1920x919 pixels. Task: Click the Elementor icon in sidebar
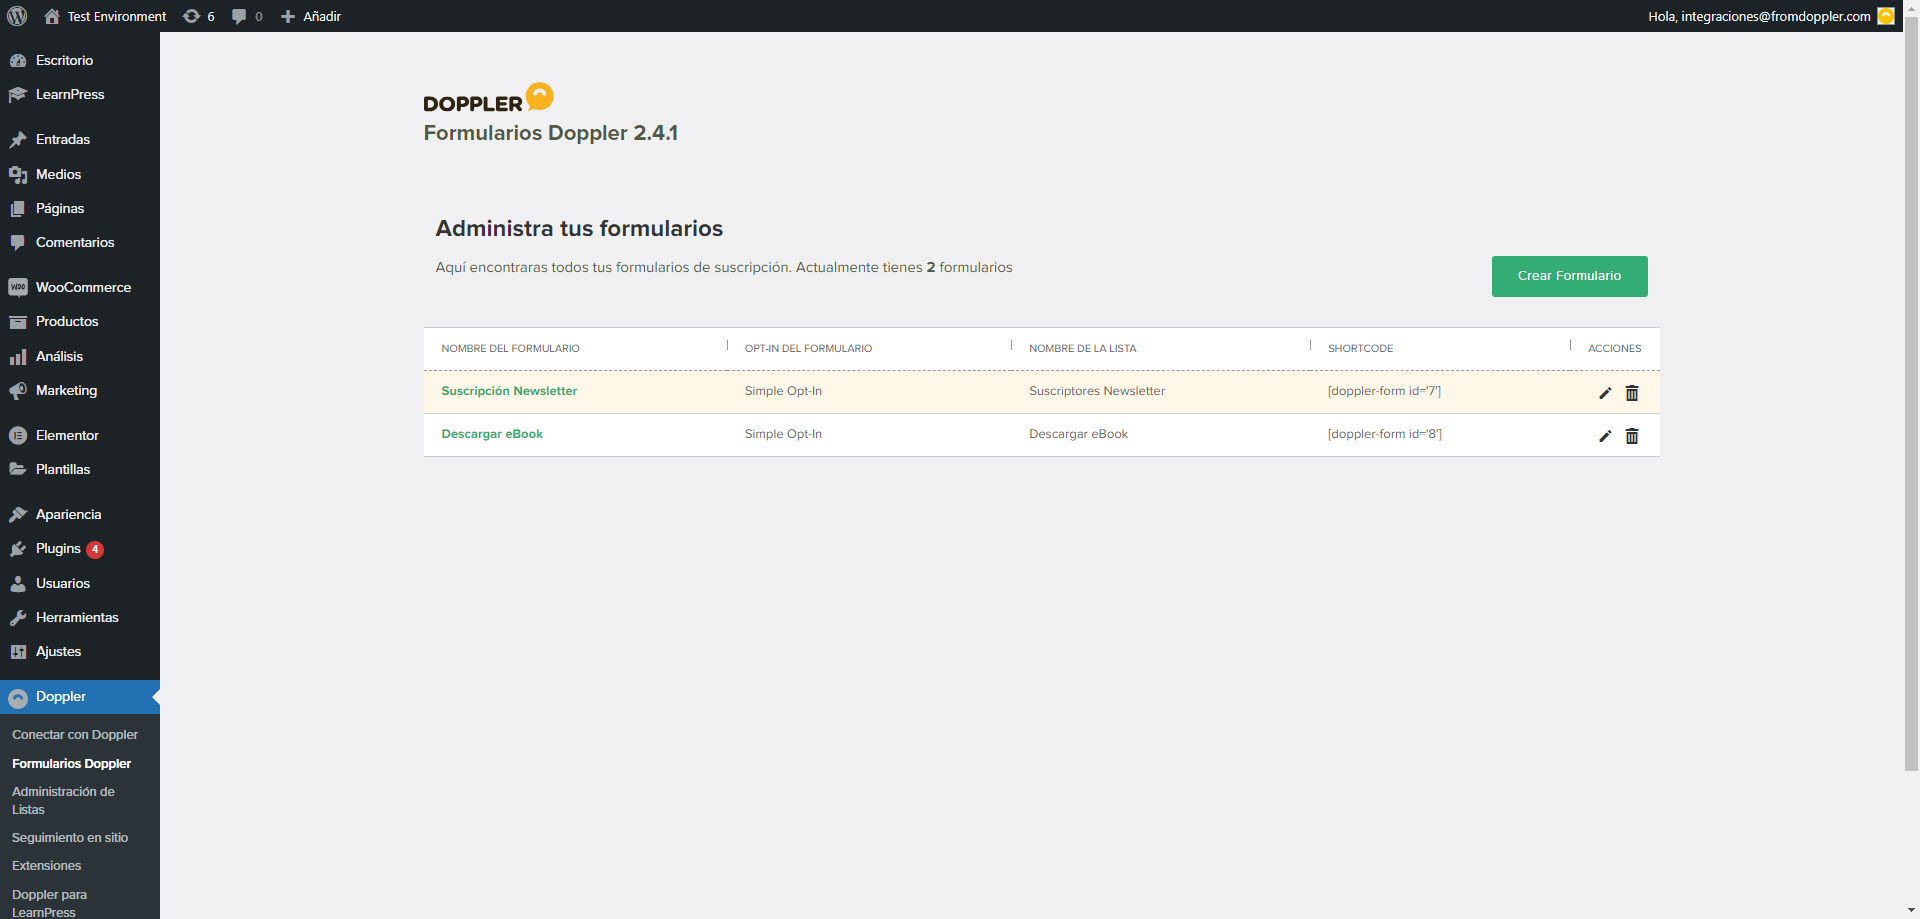pos(18,435)
